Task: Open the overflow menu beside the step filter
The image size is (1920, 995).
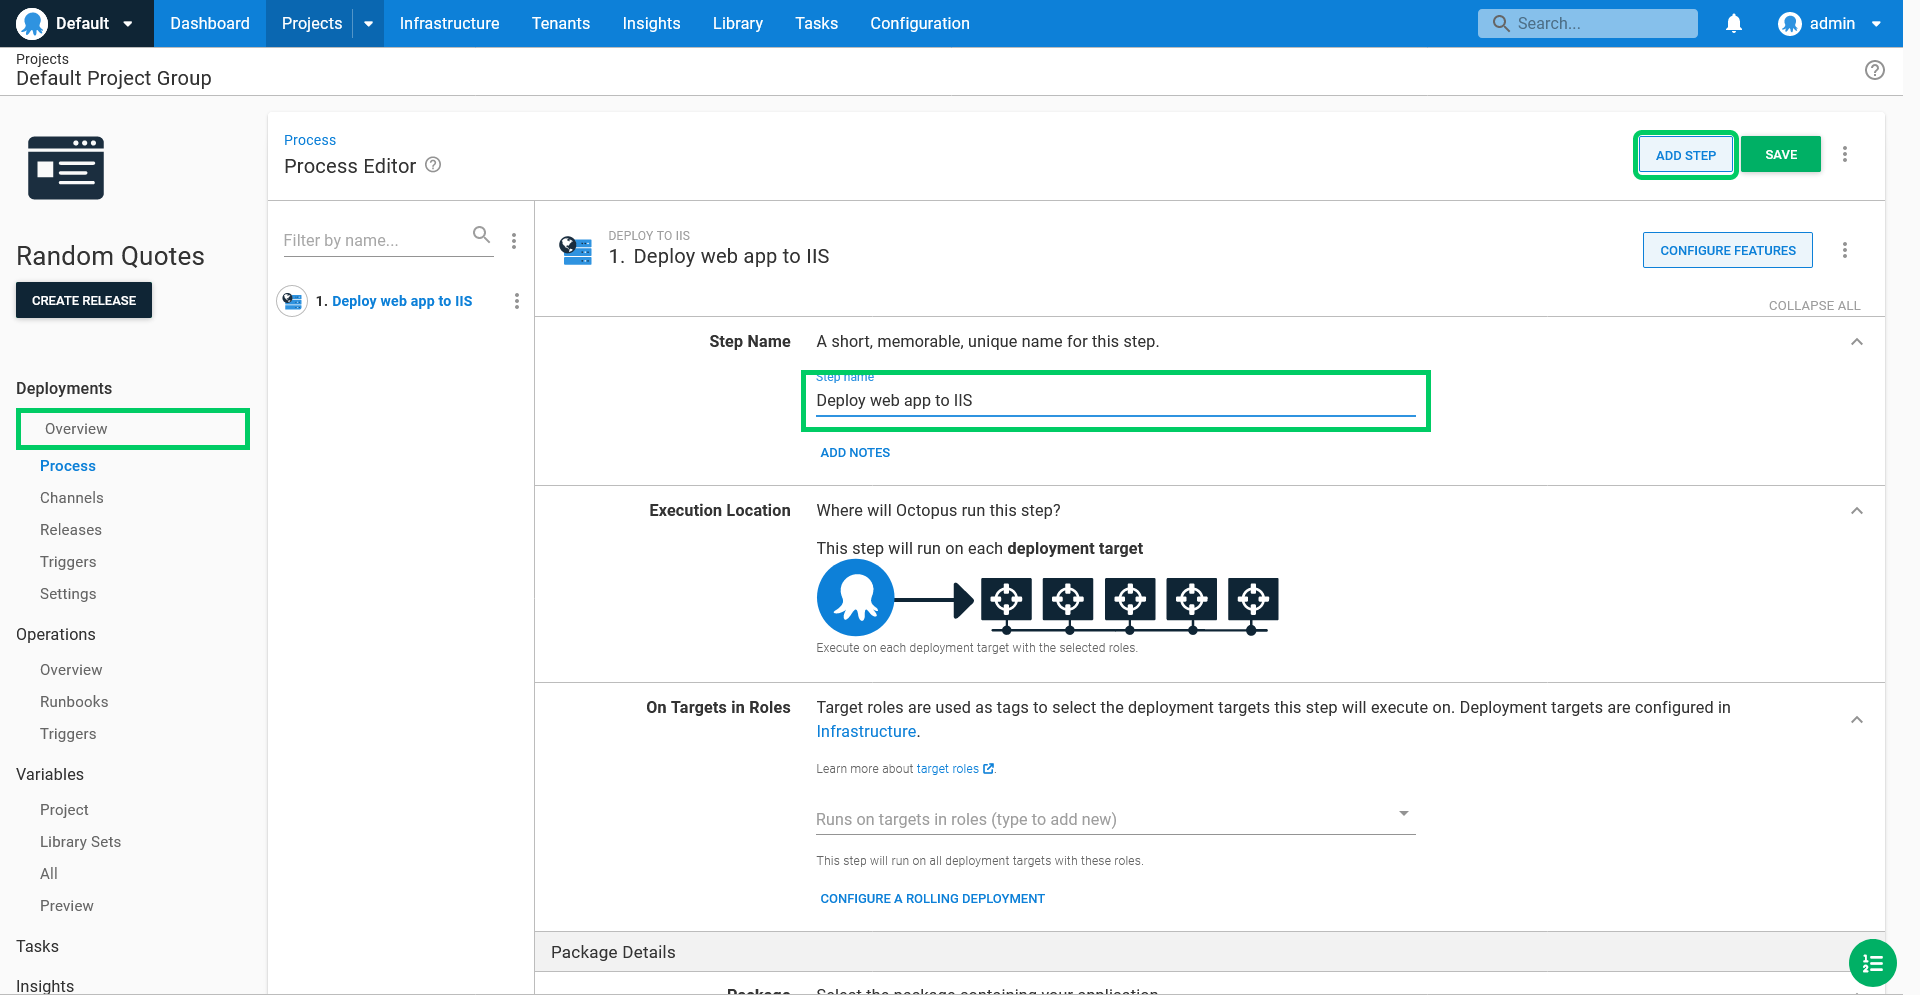Action: [x=514, y=241]
